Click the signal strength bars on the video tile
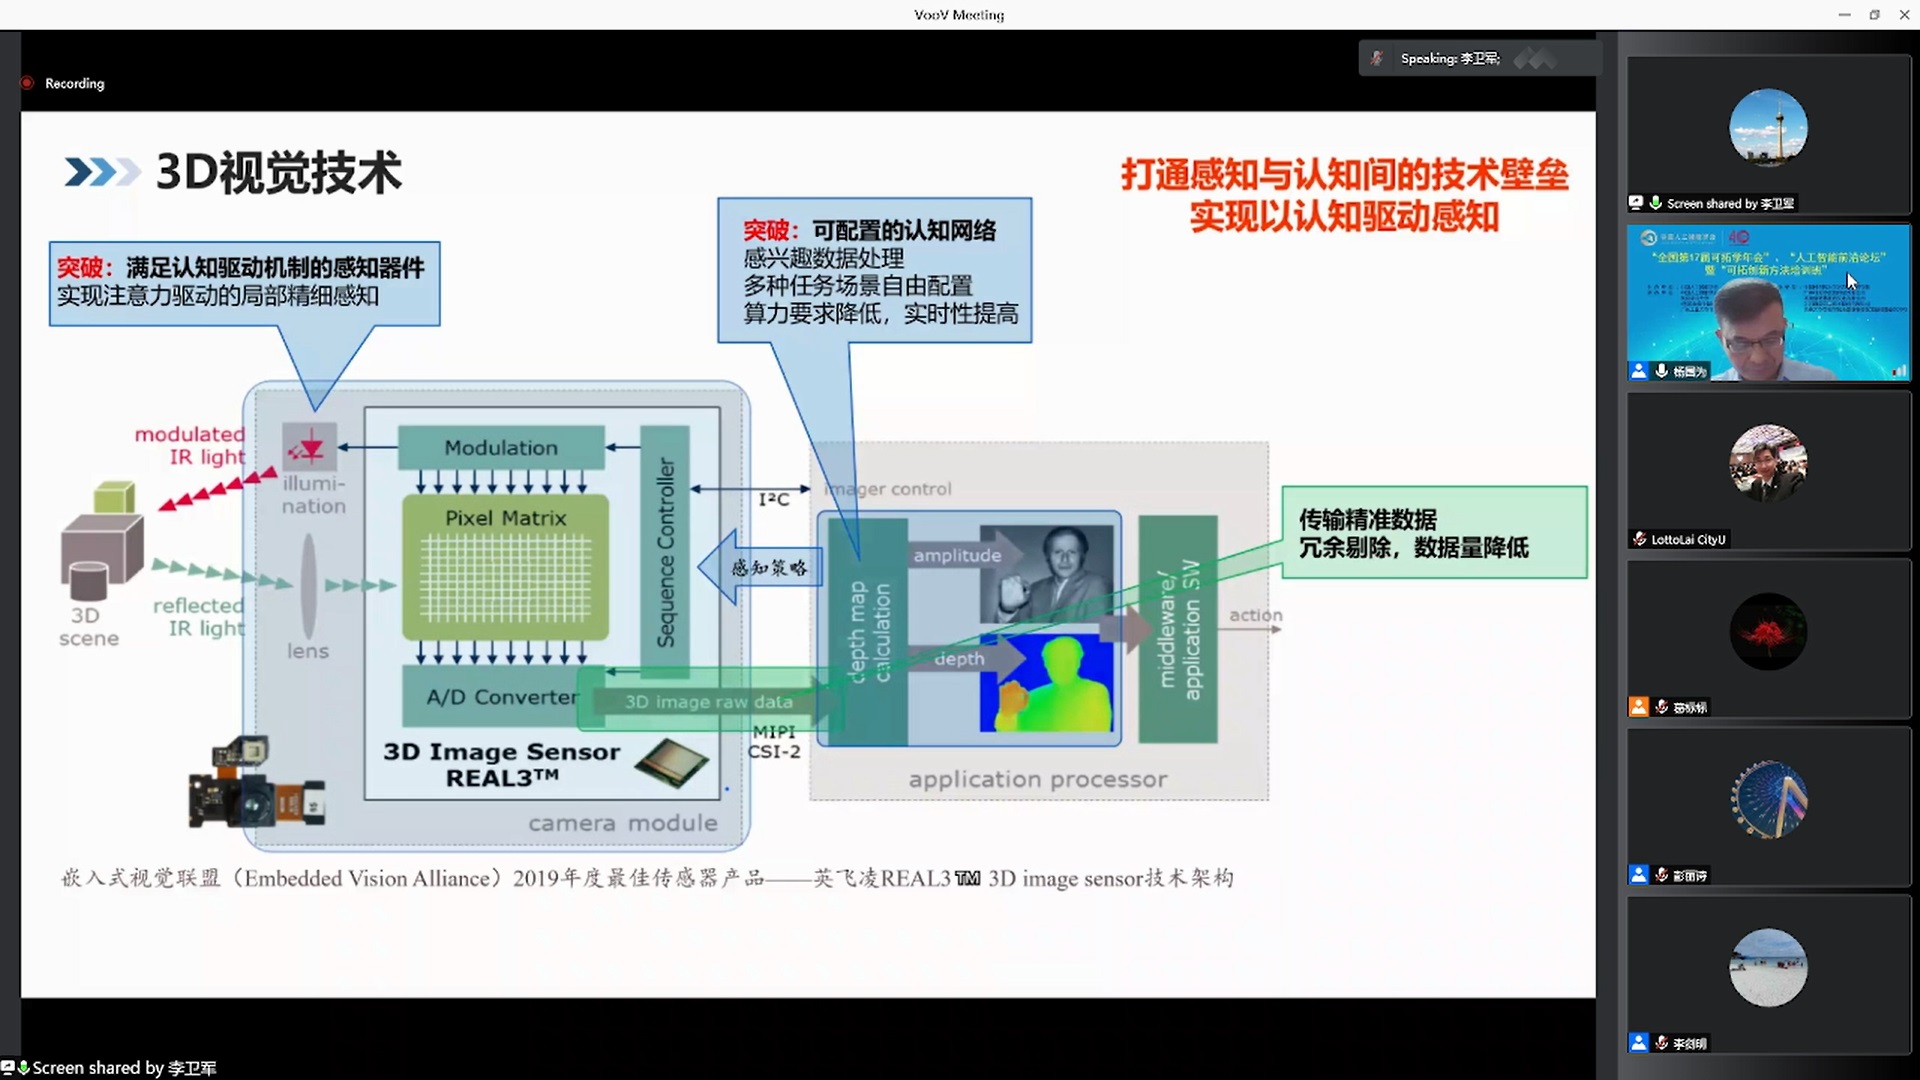This screenshot has height=1080, width=1920. [1898, 371]
